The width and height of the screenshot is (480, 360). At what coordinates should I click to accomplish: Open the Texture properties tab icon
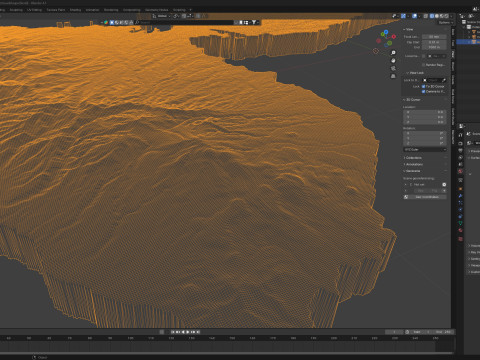pyautogui.click(x=460, y=239)
